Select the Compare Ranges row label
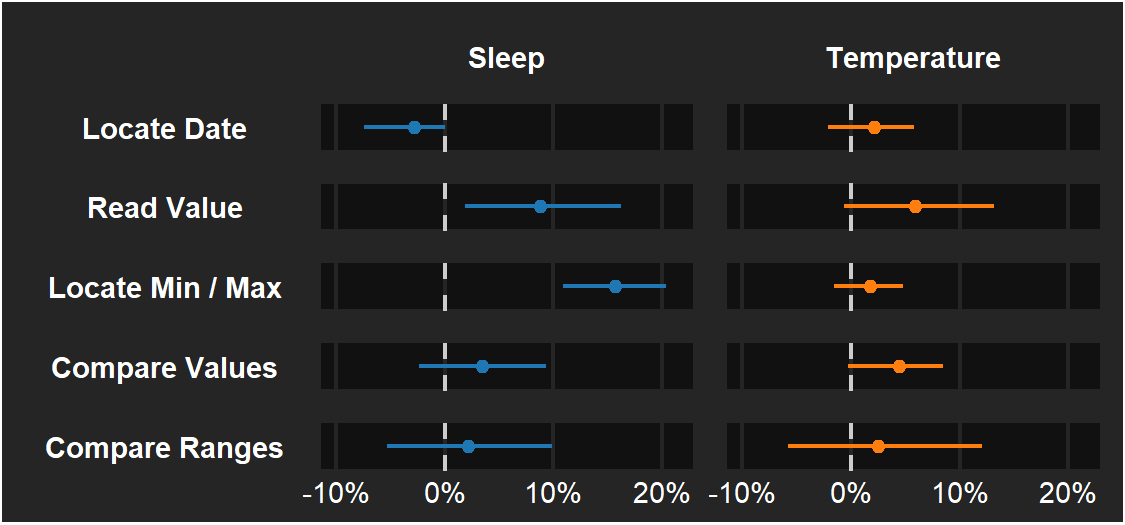 pos(165,447)
